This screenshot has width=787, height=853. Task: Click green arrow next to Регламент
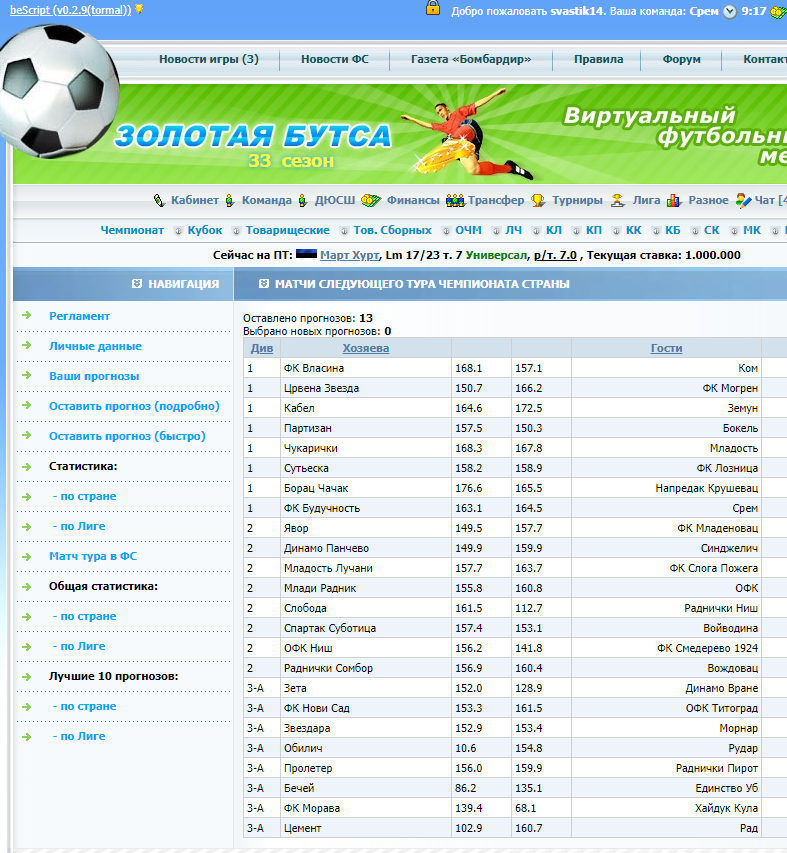26,316
